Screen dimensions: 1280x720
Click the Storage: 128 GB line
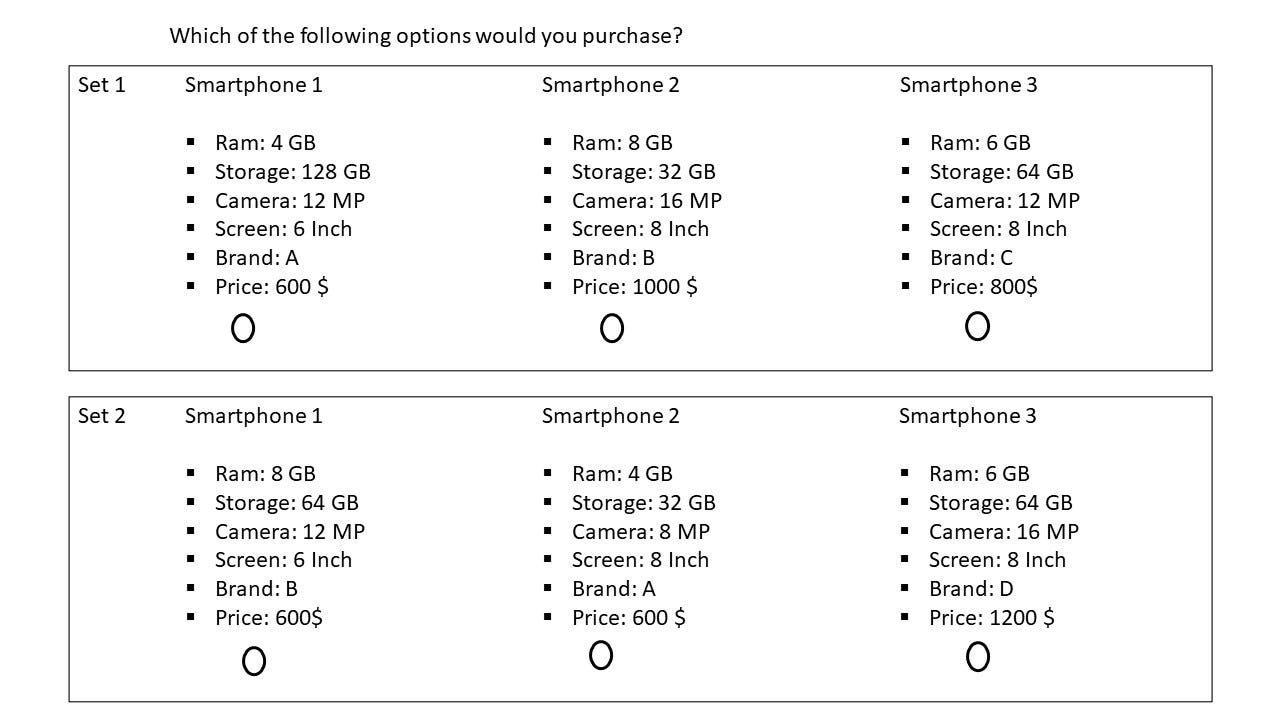tap(292, 172)
